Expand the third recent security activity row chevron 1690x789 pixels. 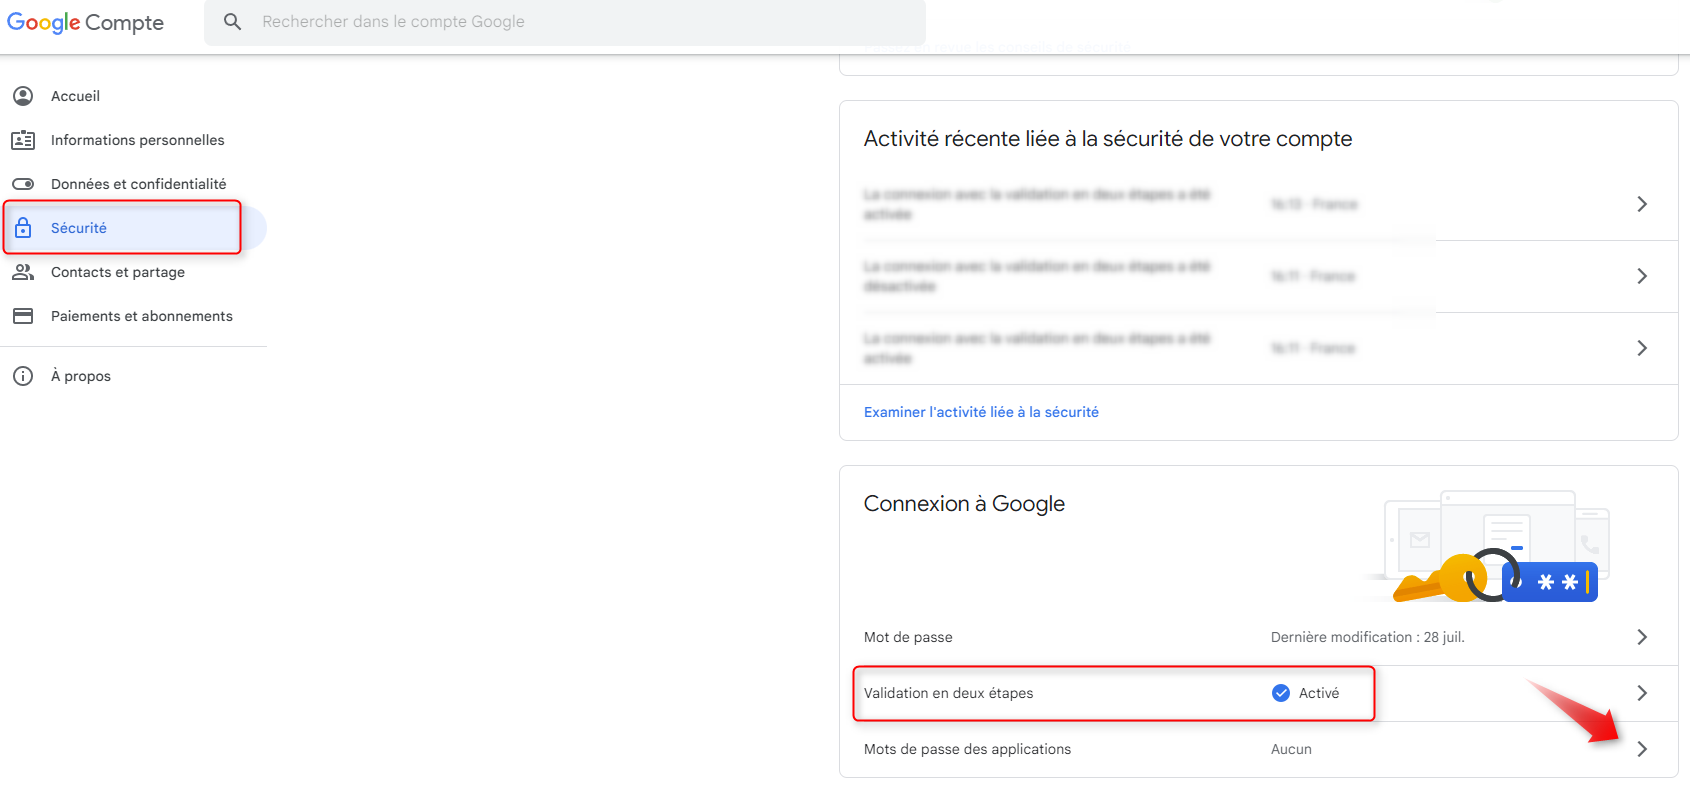tap(1642, 348)
